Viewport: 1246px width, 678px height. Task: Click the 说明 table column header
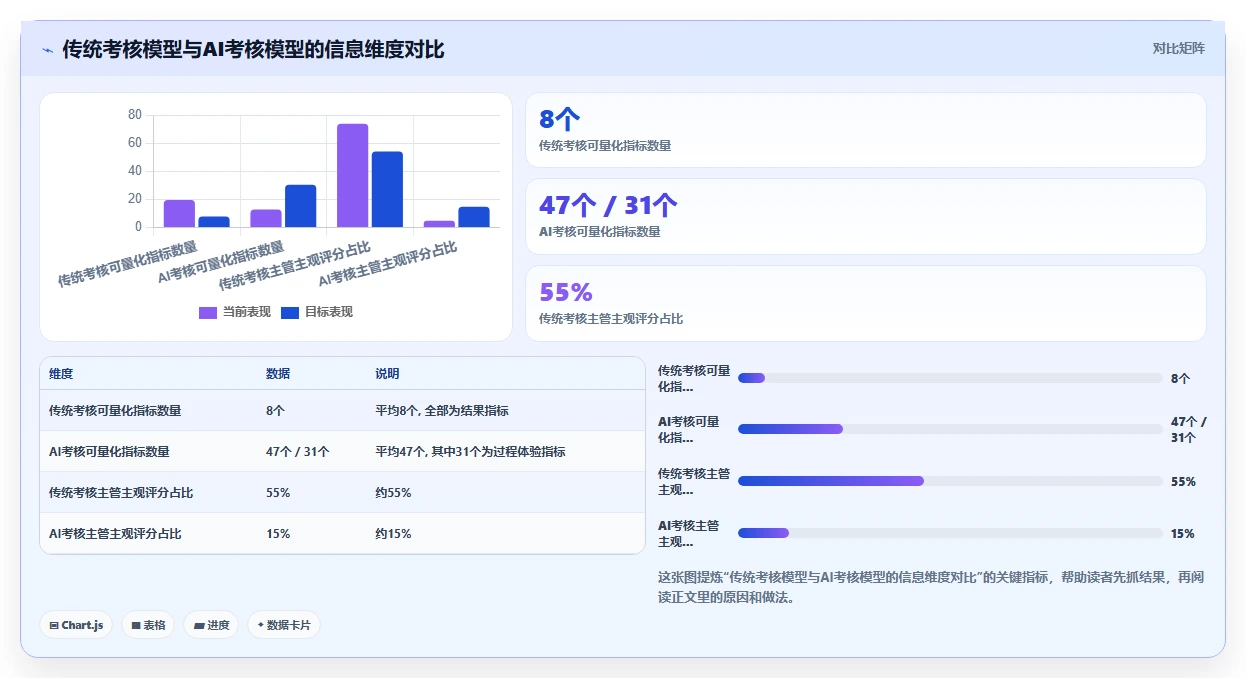coord(387,374)
